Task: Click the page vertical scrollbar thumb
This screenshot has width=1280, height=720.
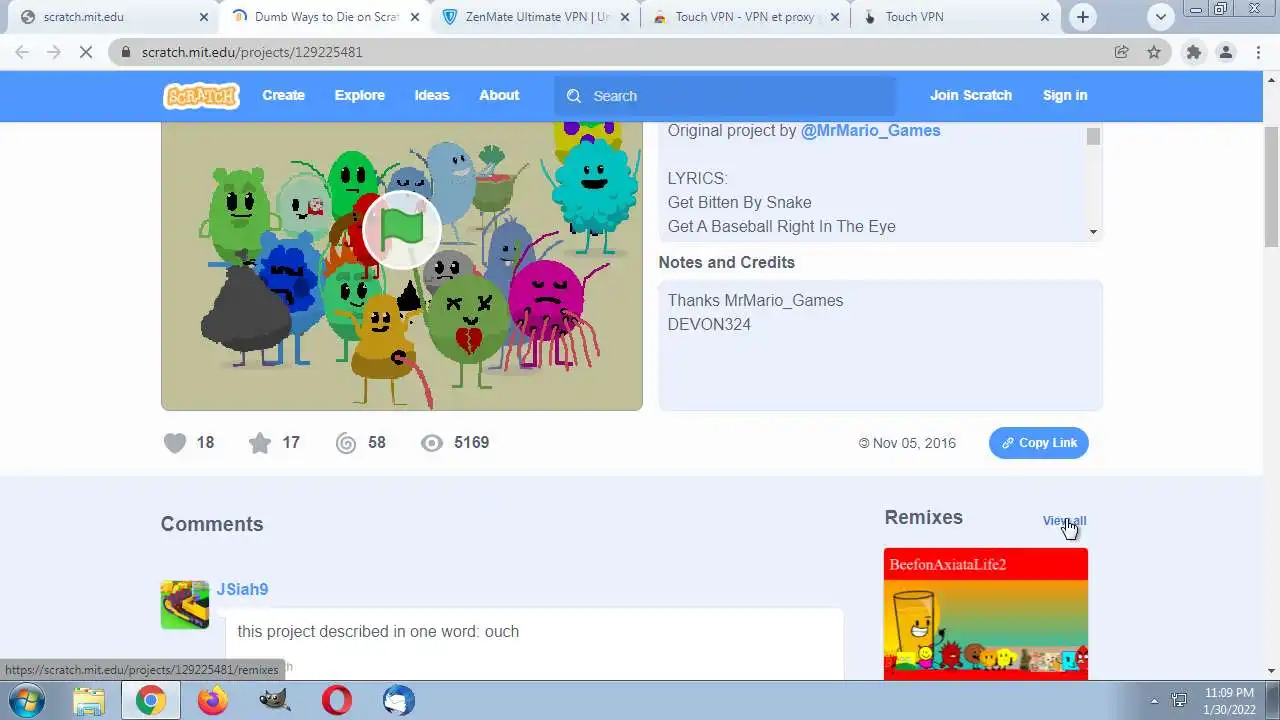Action: pos(1271,185)
